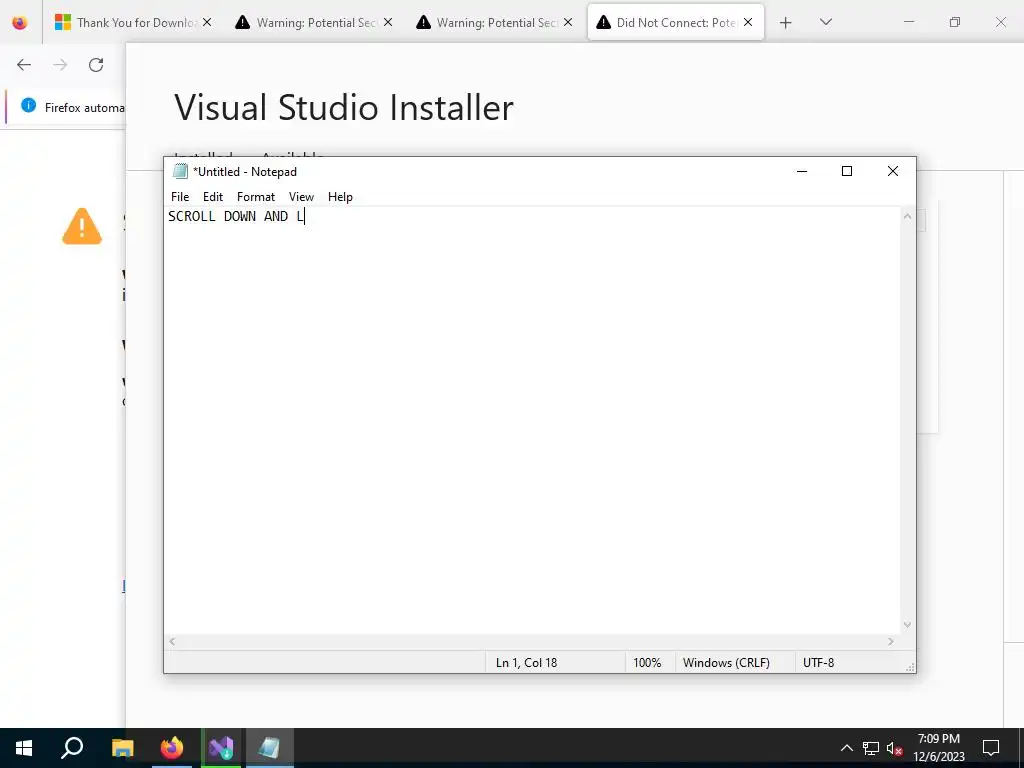Switch to Visual Studio Installer taskbar icon
1024x768 pixels.
(x=221, y=748)
